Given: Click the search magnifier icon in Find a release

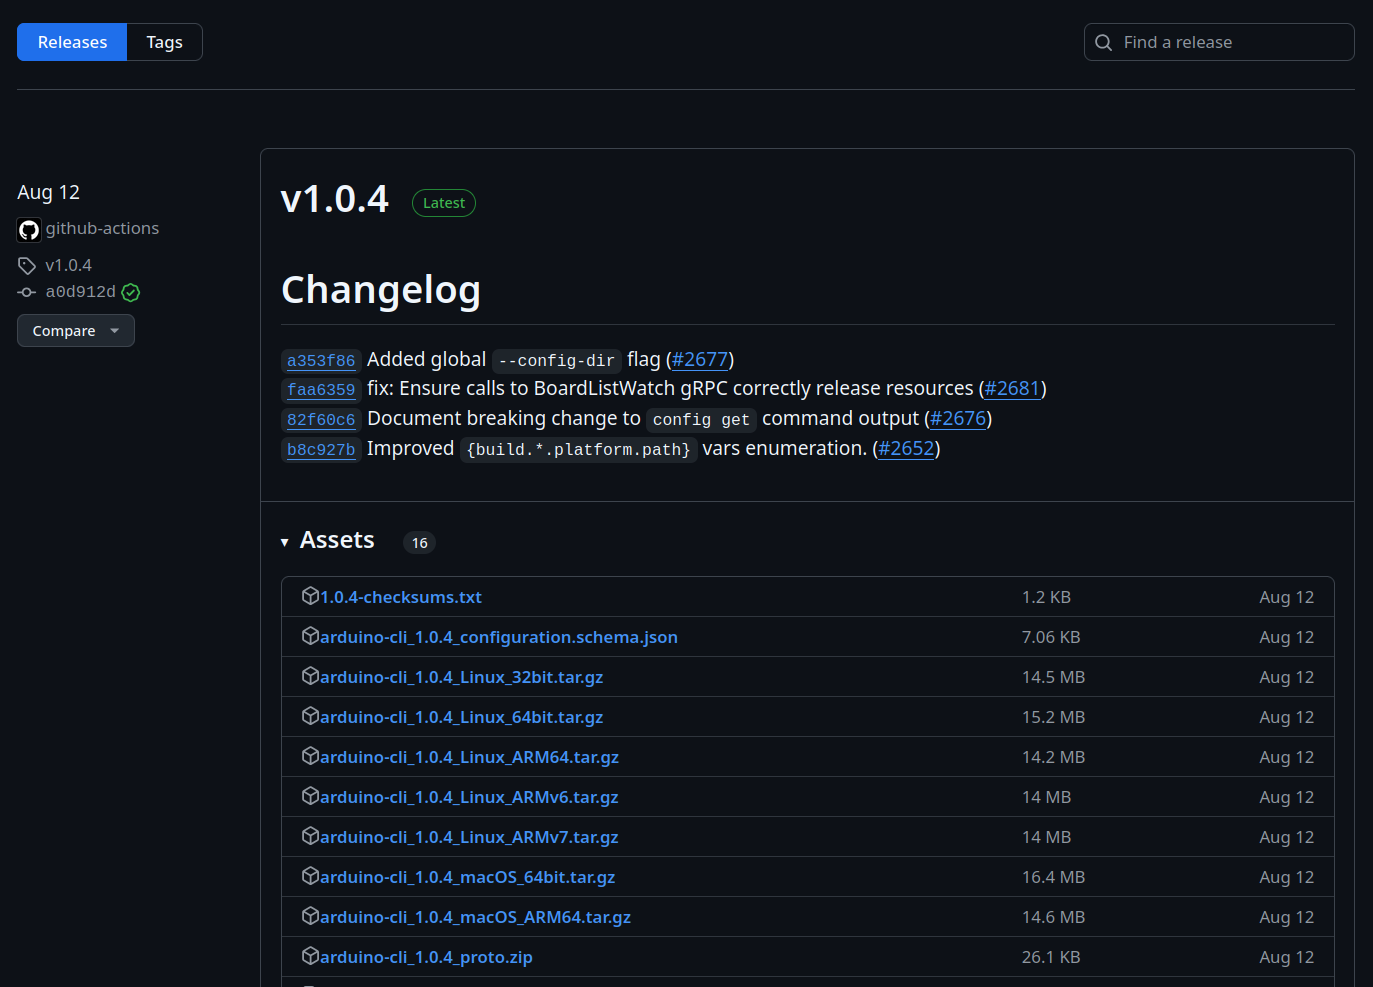Looking at the screenshot, I should coord(1103,42).
